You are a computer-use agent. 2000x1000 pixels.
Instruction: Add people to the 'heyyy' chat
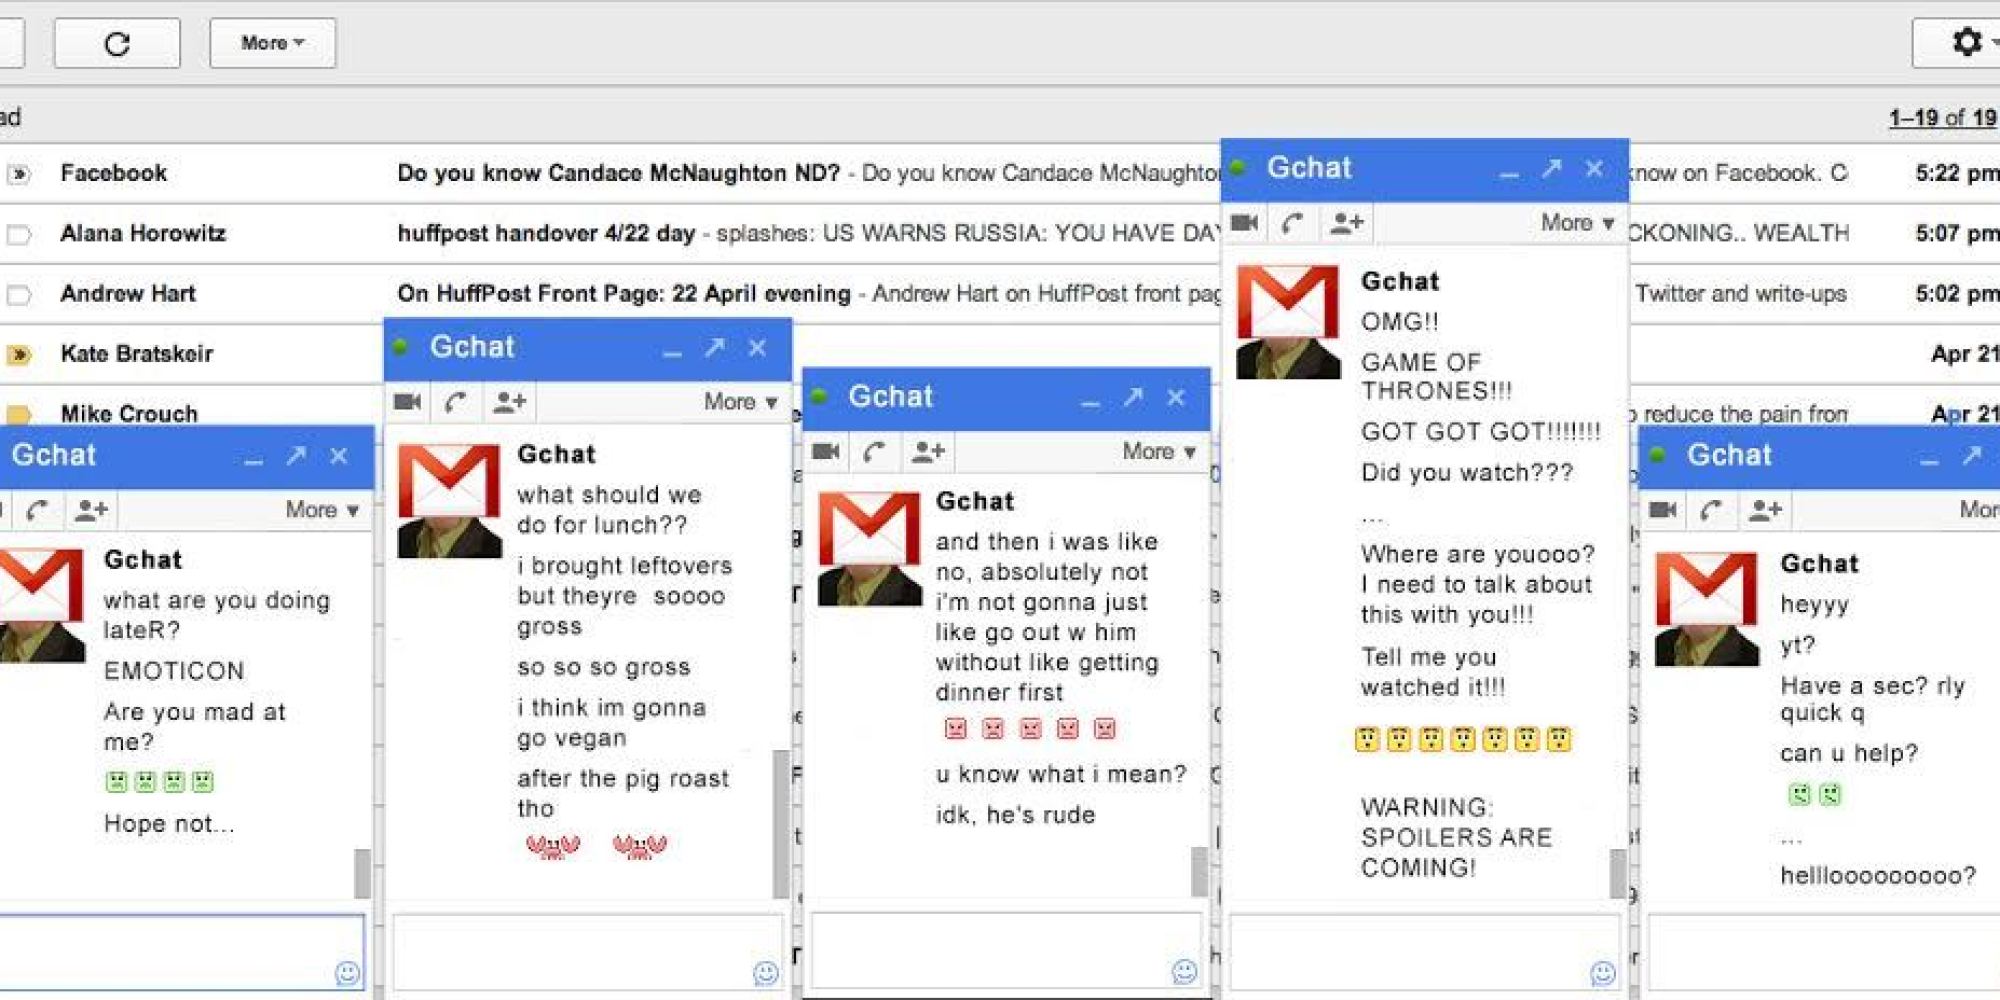point(1766,511)
